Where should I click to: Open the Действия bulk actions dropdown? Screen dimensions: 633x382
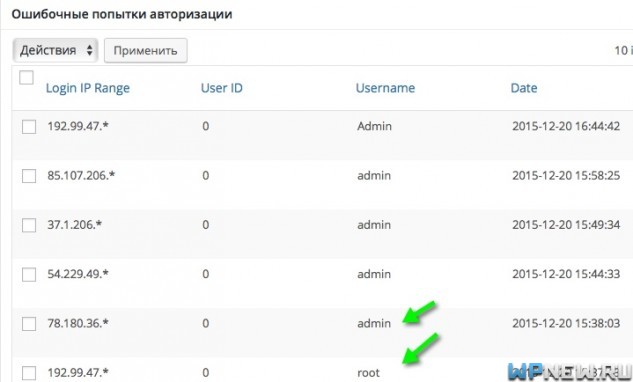(55, 50)
